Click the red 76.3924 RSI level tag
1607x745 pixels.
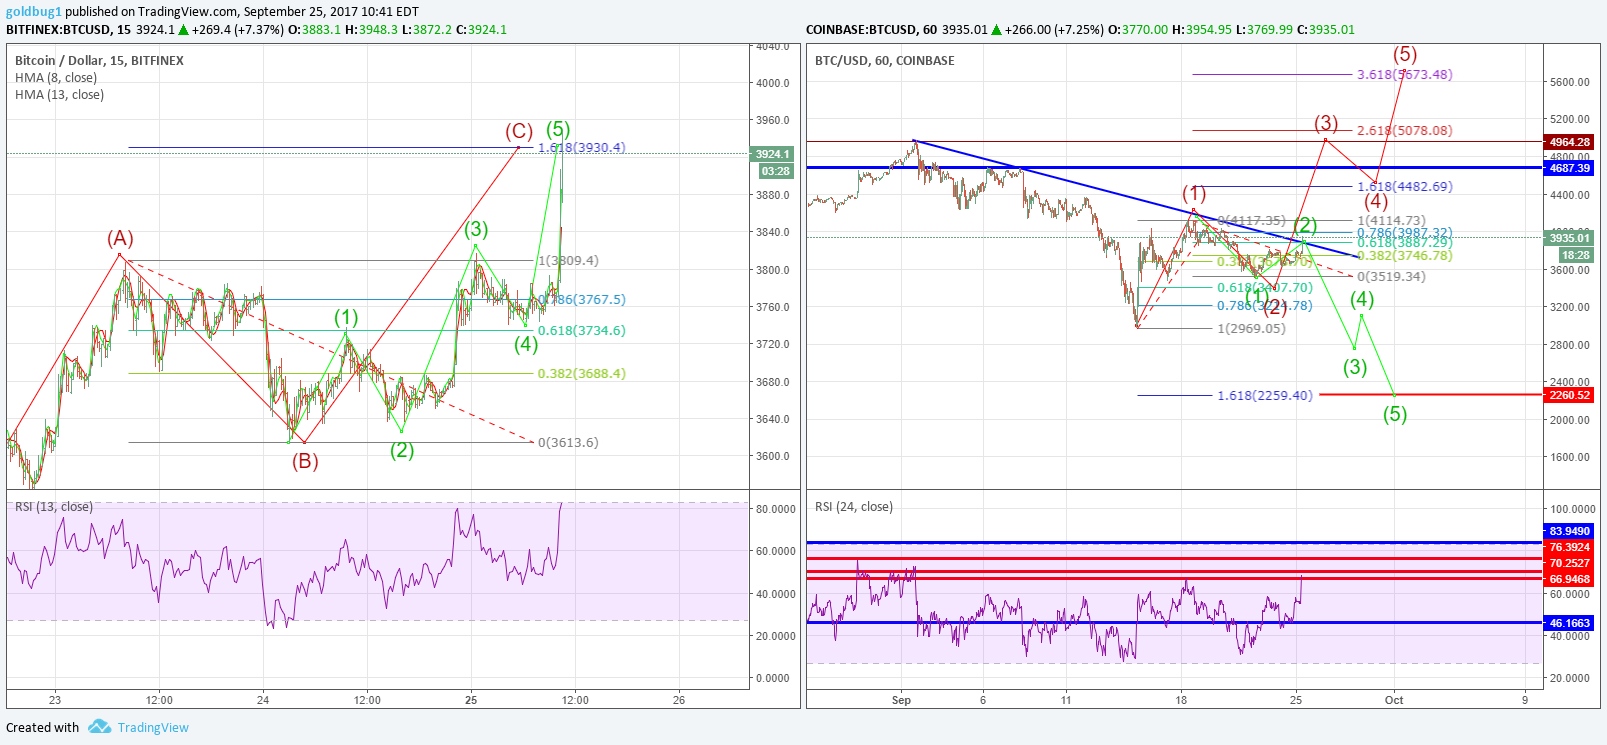pyautogui.click(x=1569, y=547)
